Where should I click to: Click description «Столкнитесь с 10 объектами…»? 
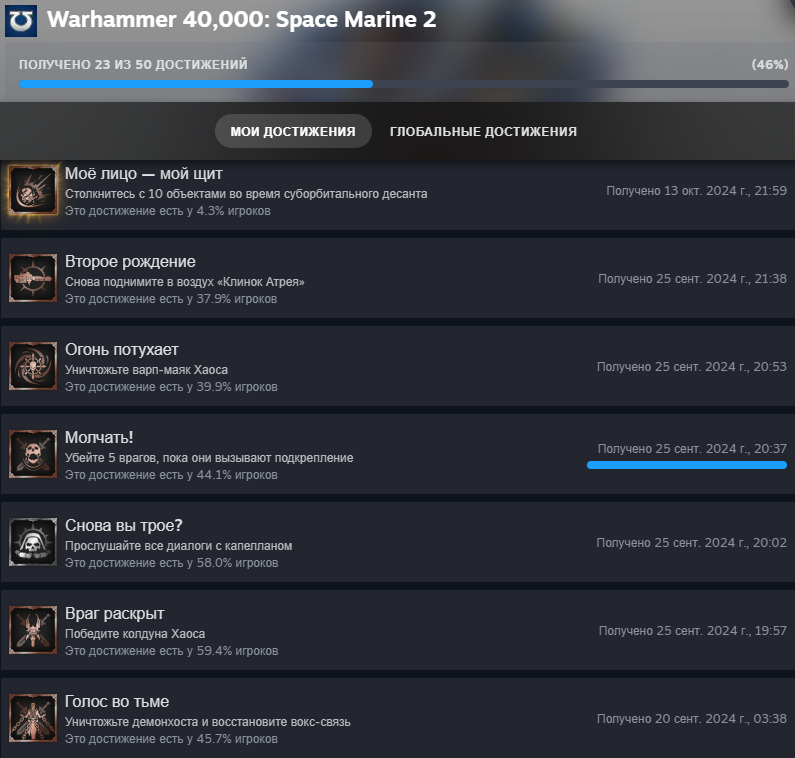pos(246,194)
